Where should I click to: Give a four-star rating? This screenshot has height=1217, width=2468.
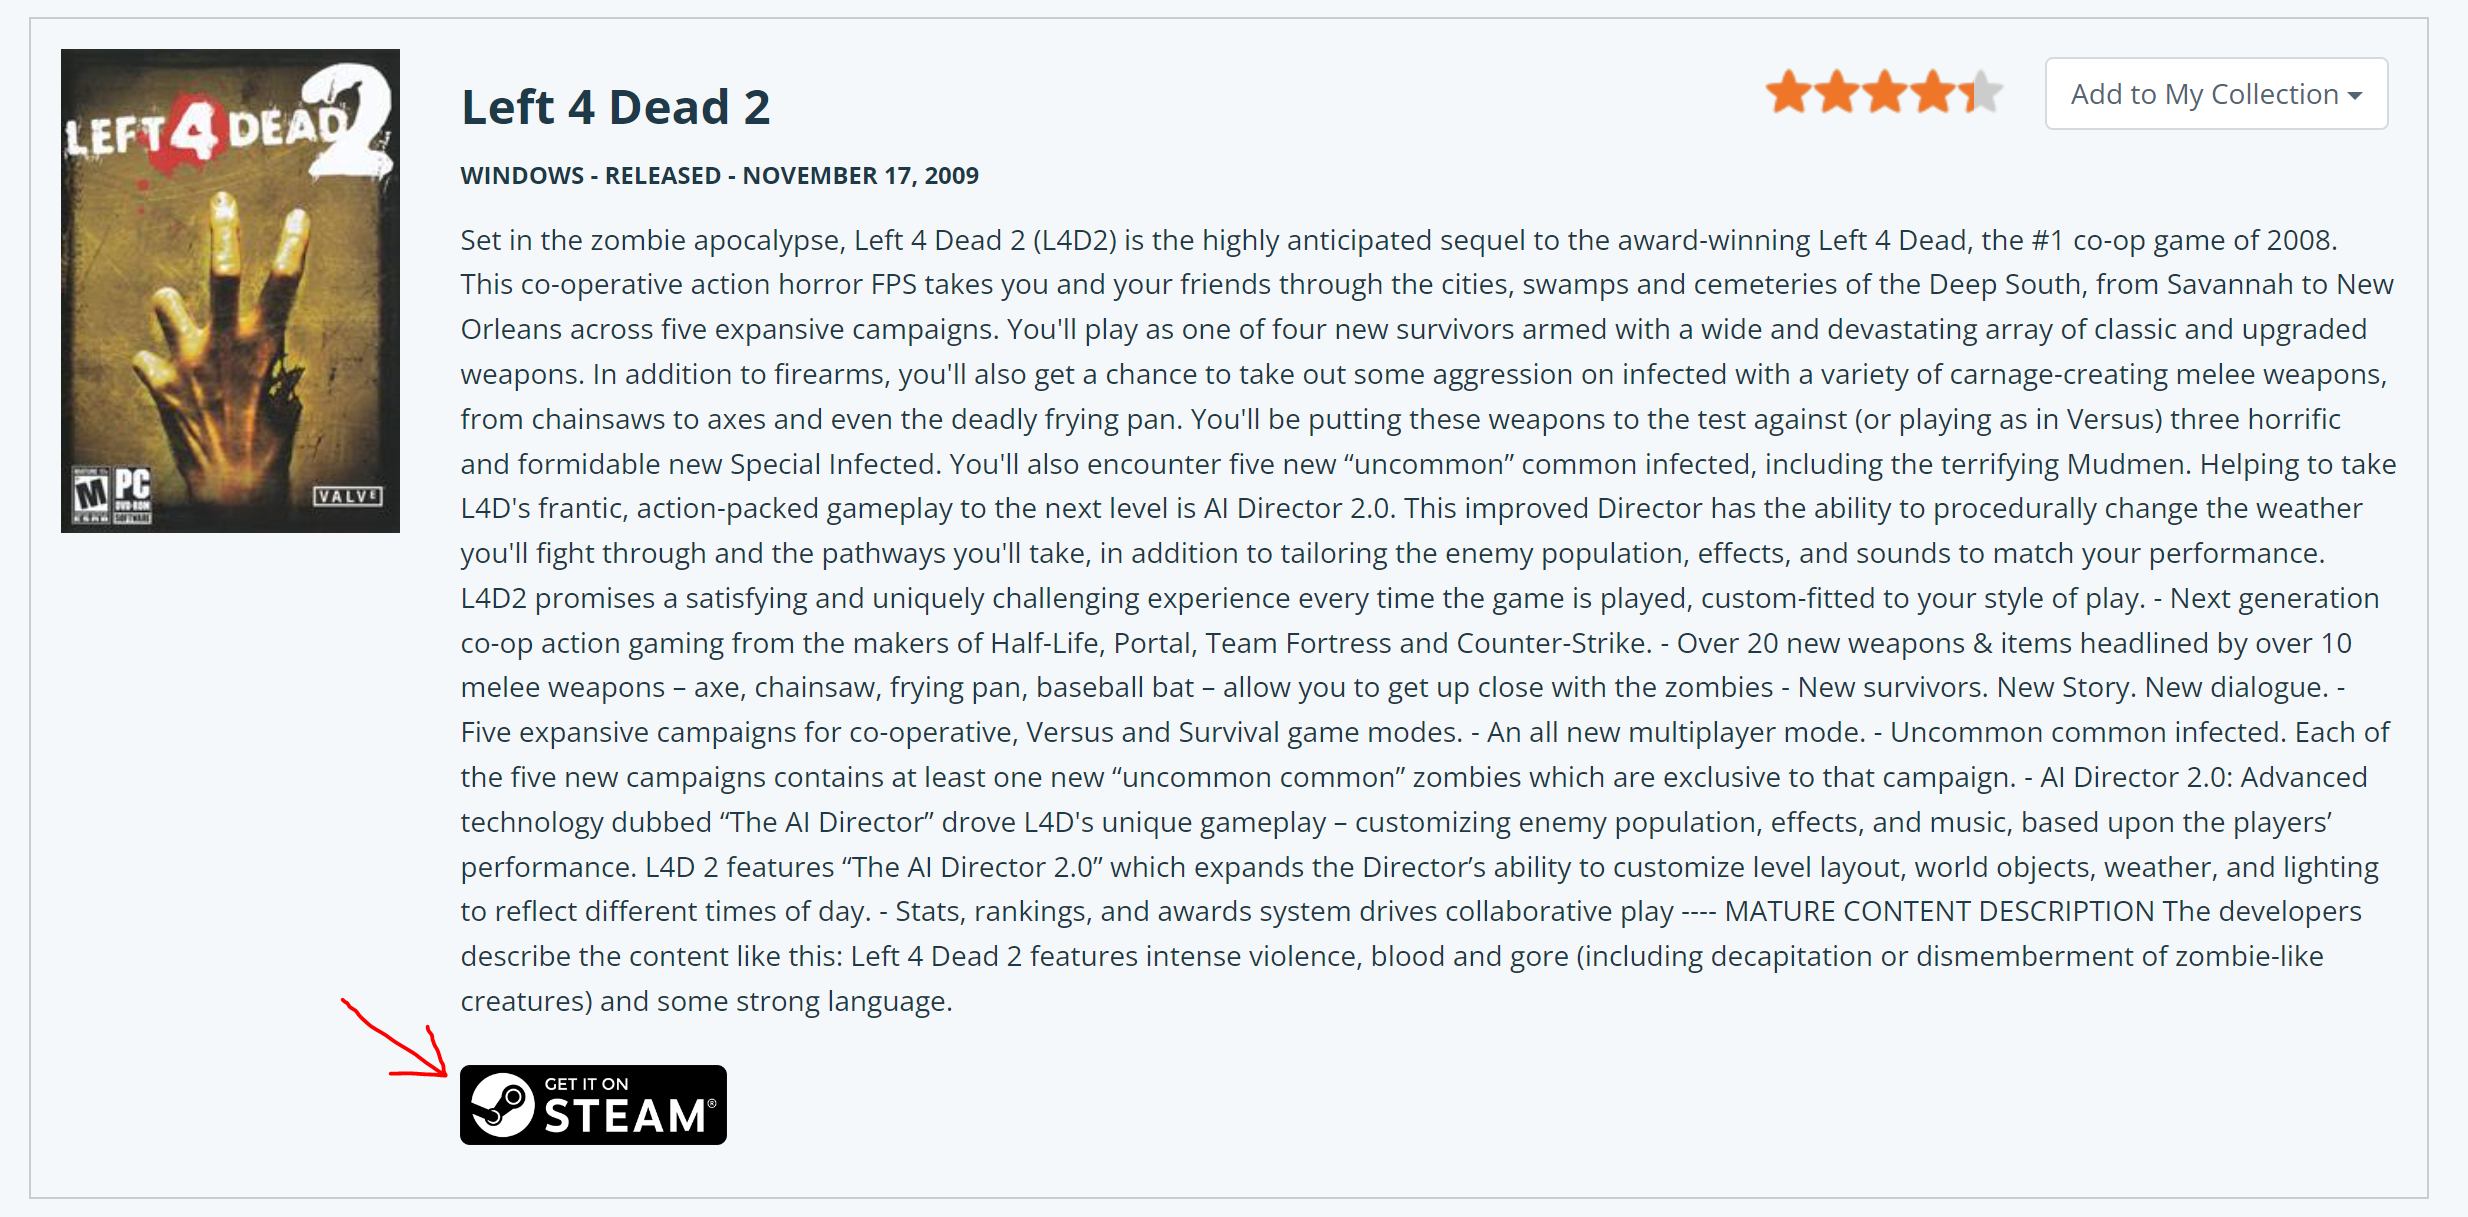[x=1932, y=92]
